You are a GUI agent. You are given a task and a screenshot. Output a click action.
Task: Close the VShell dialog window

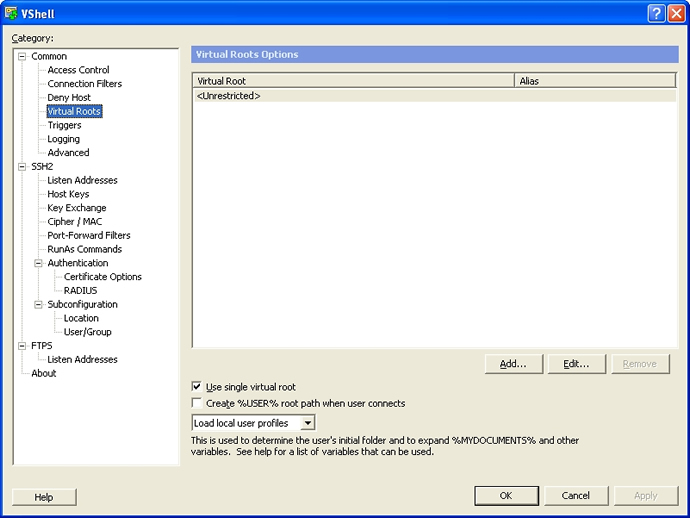point(676,14)
